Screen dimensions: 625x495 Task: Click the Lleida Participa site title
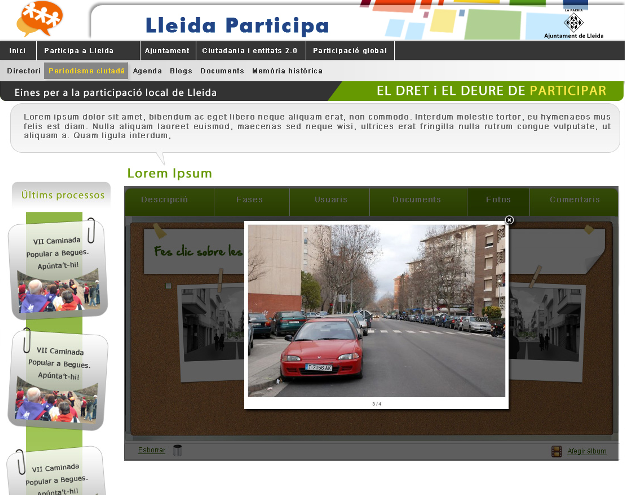237,26
